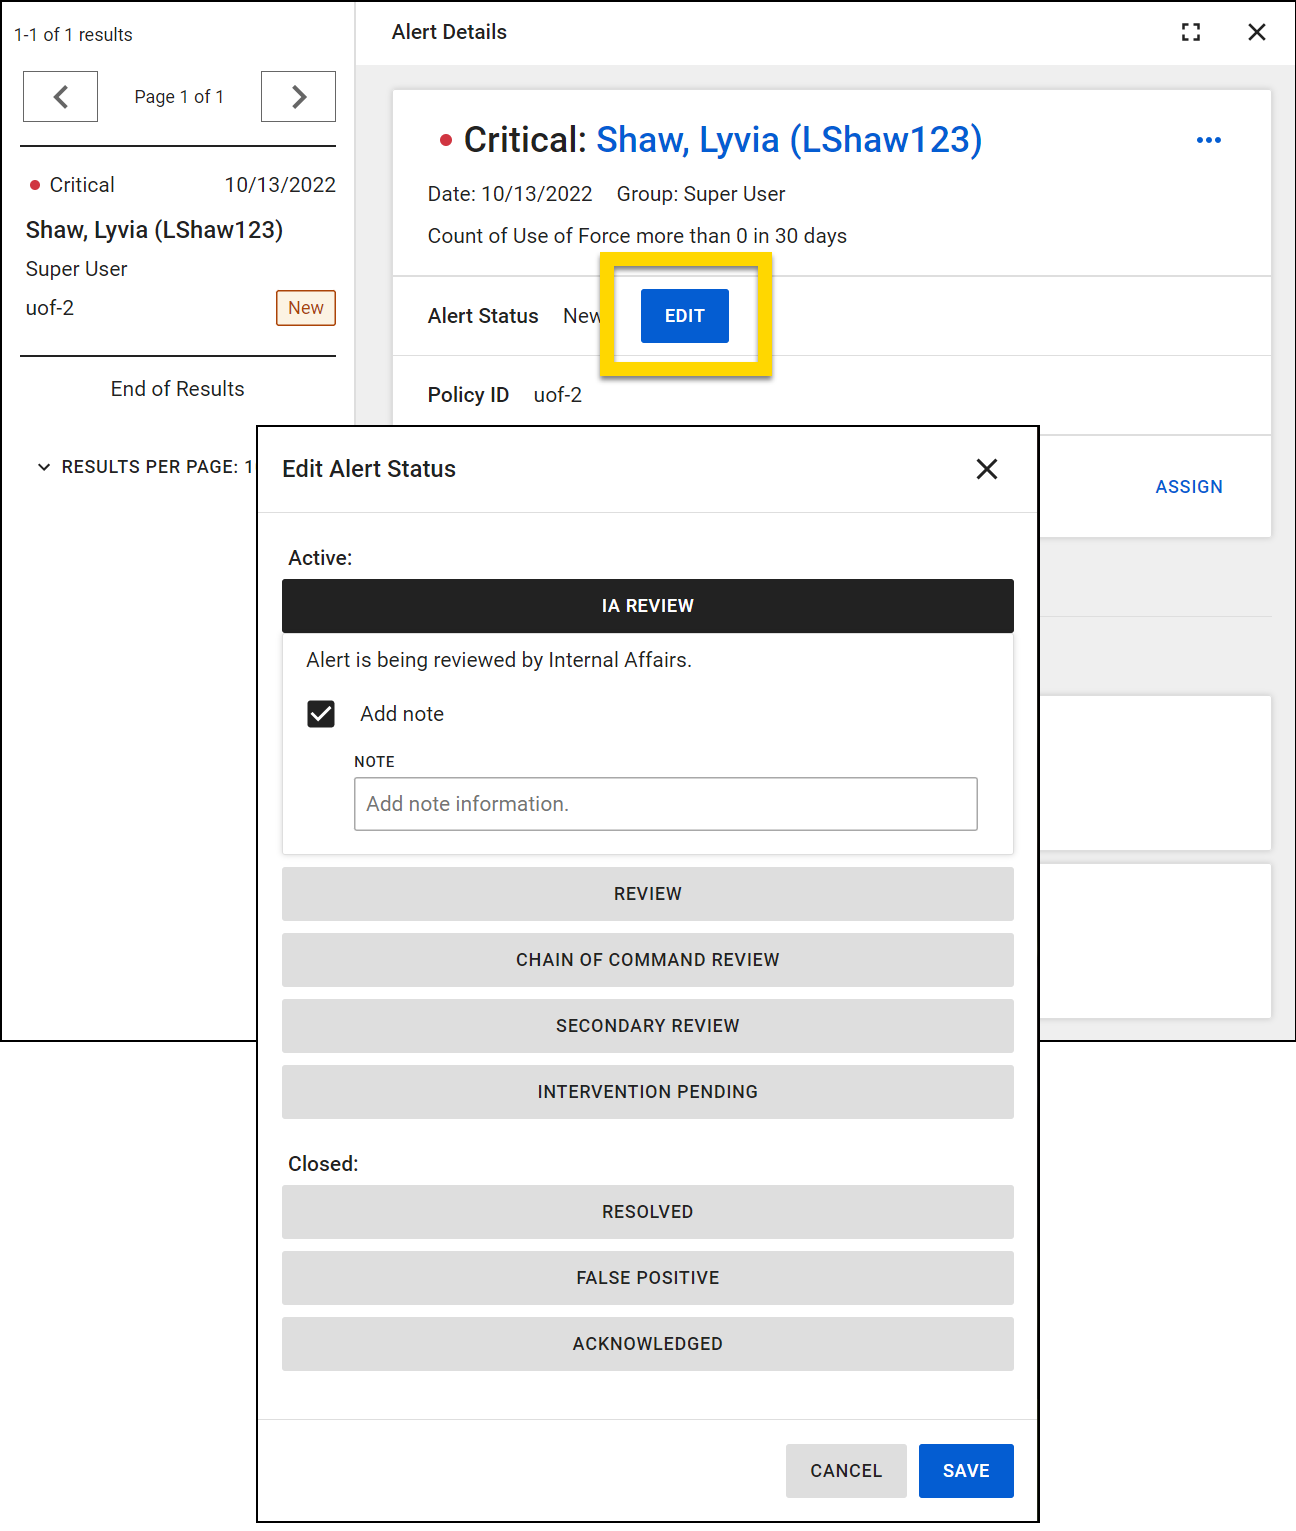Select the IA Review status

pos(647,606)
